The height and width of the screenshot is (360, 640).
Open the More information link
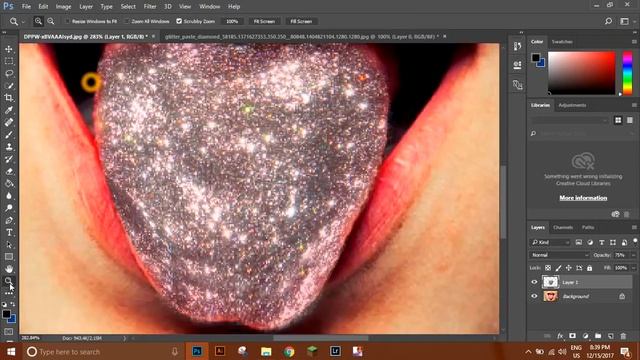tap(583, 198)
